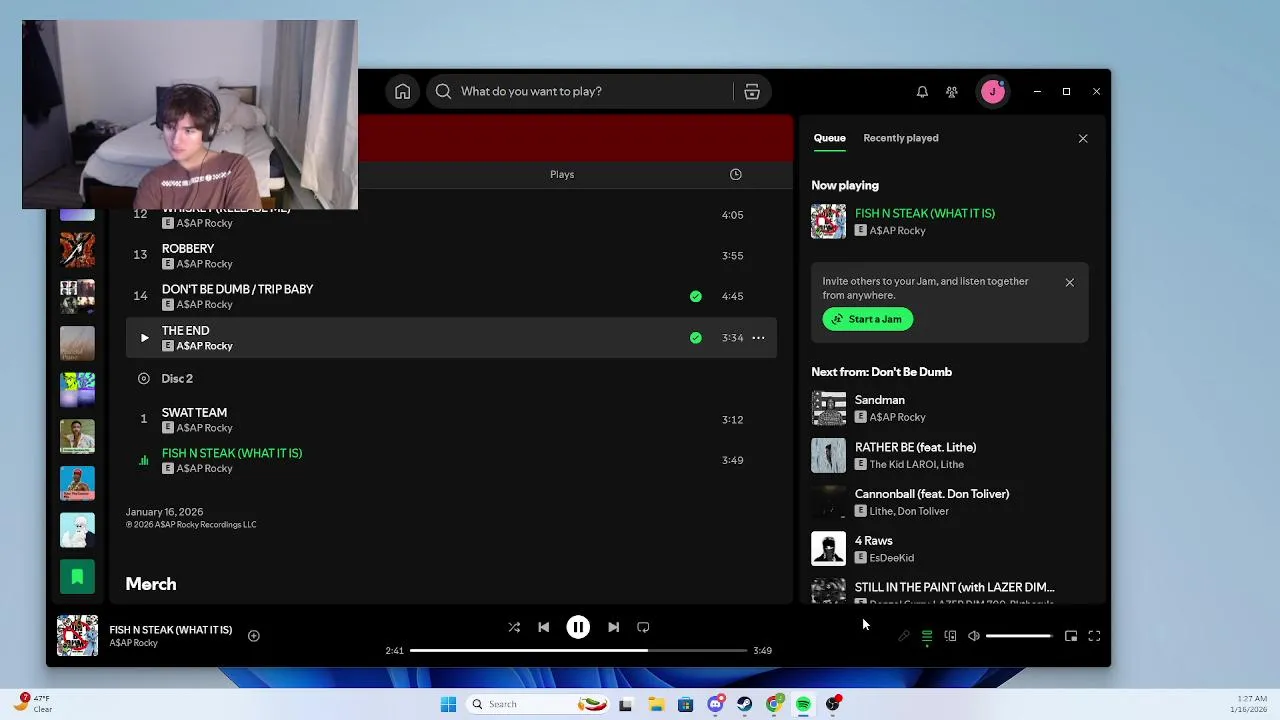Image resolution: width=1280 pixels, height=720 pixels.
Task: Dismiss the Jam invitation card
Action: point(1069,282)
